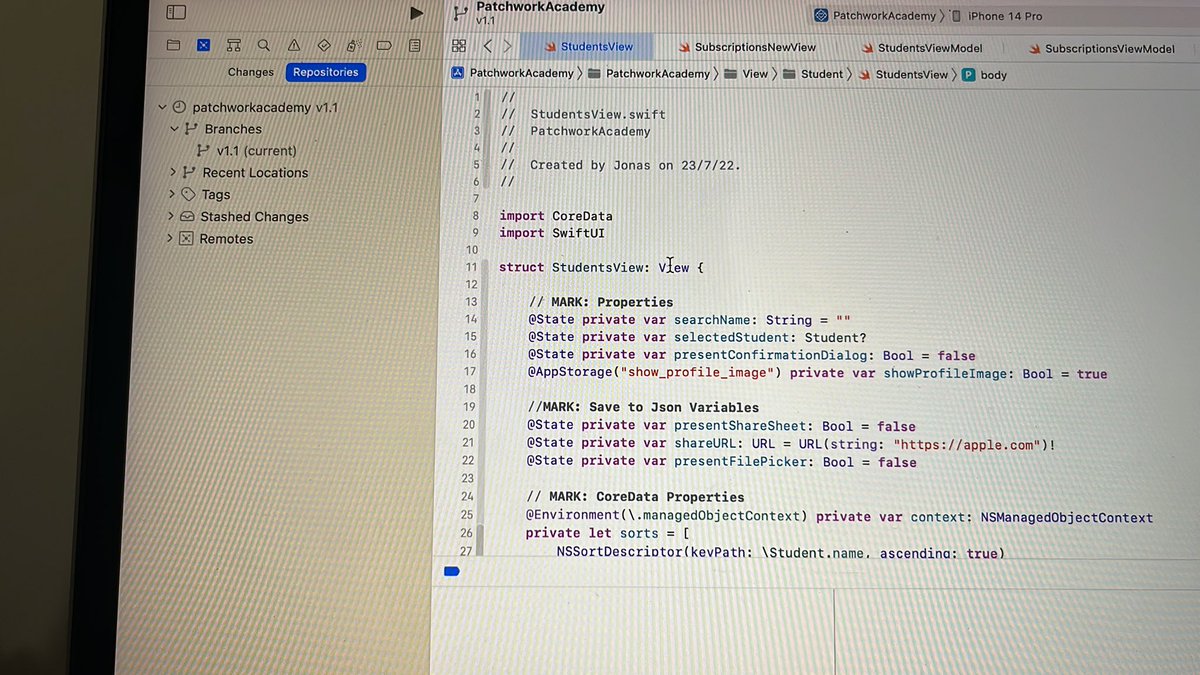The image size is (1200, 675).
Task: Toggle the blue breakpoint marker below the code
Action: point(451,571)
